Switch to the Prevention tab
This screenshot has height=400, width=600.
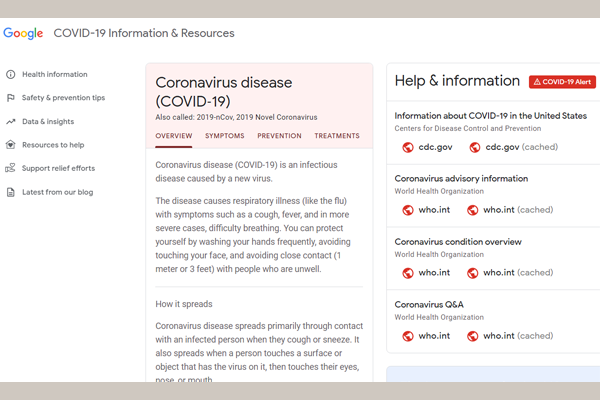(x=279, y=136)
